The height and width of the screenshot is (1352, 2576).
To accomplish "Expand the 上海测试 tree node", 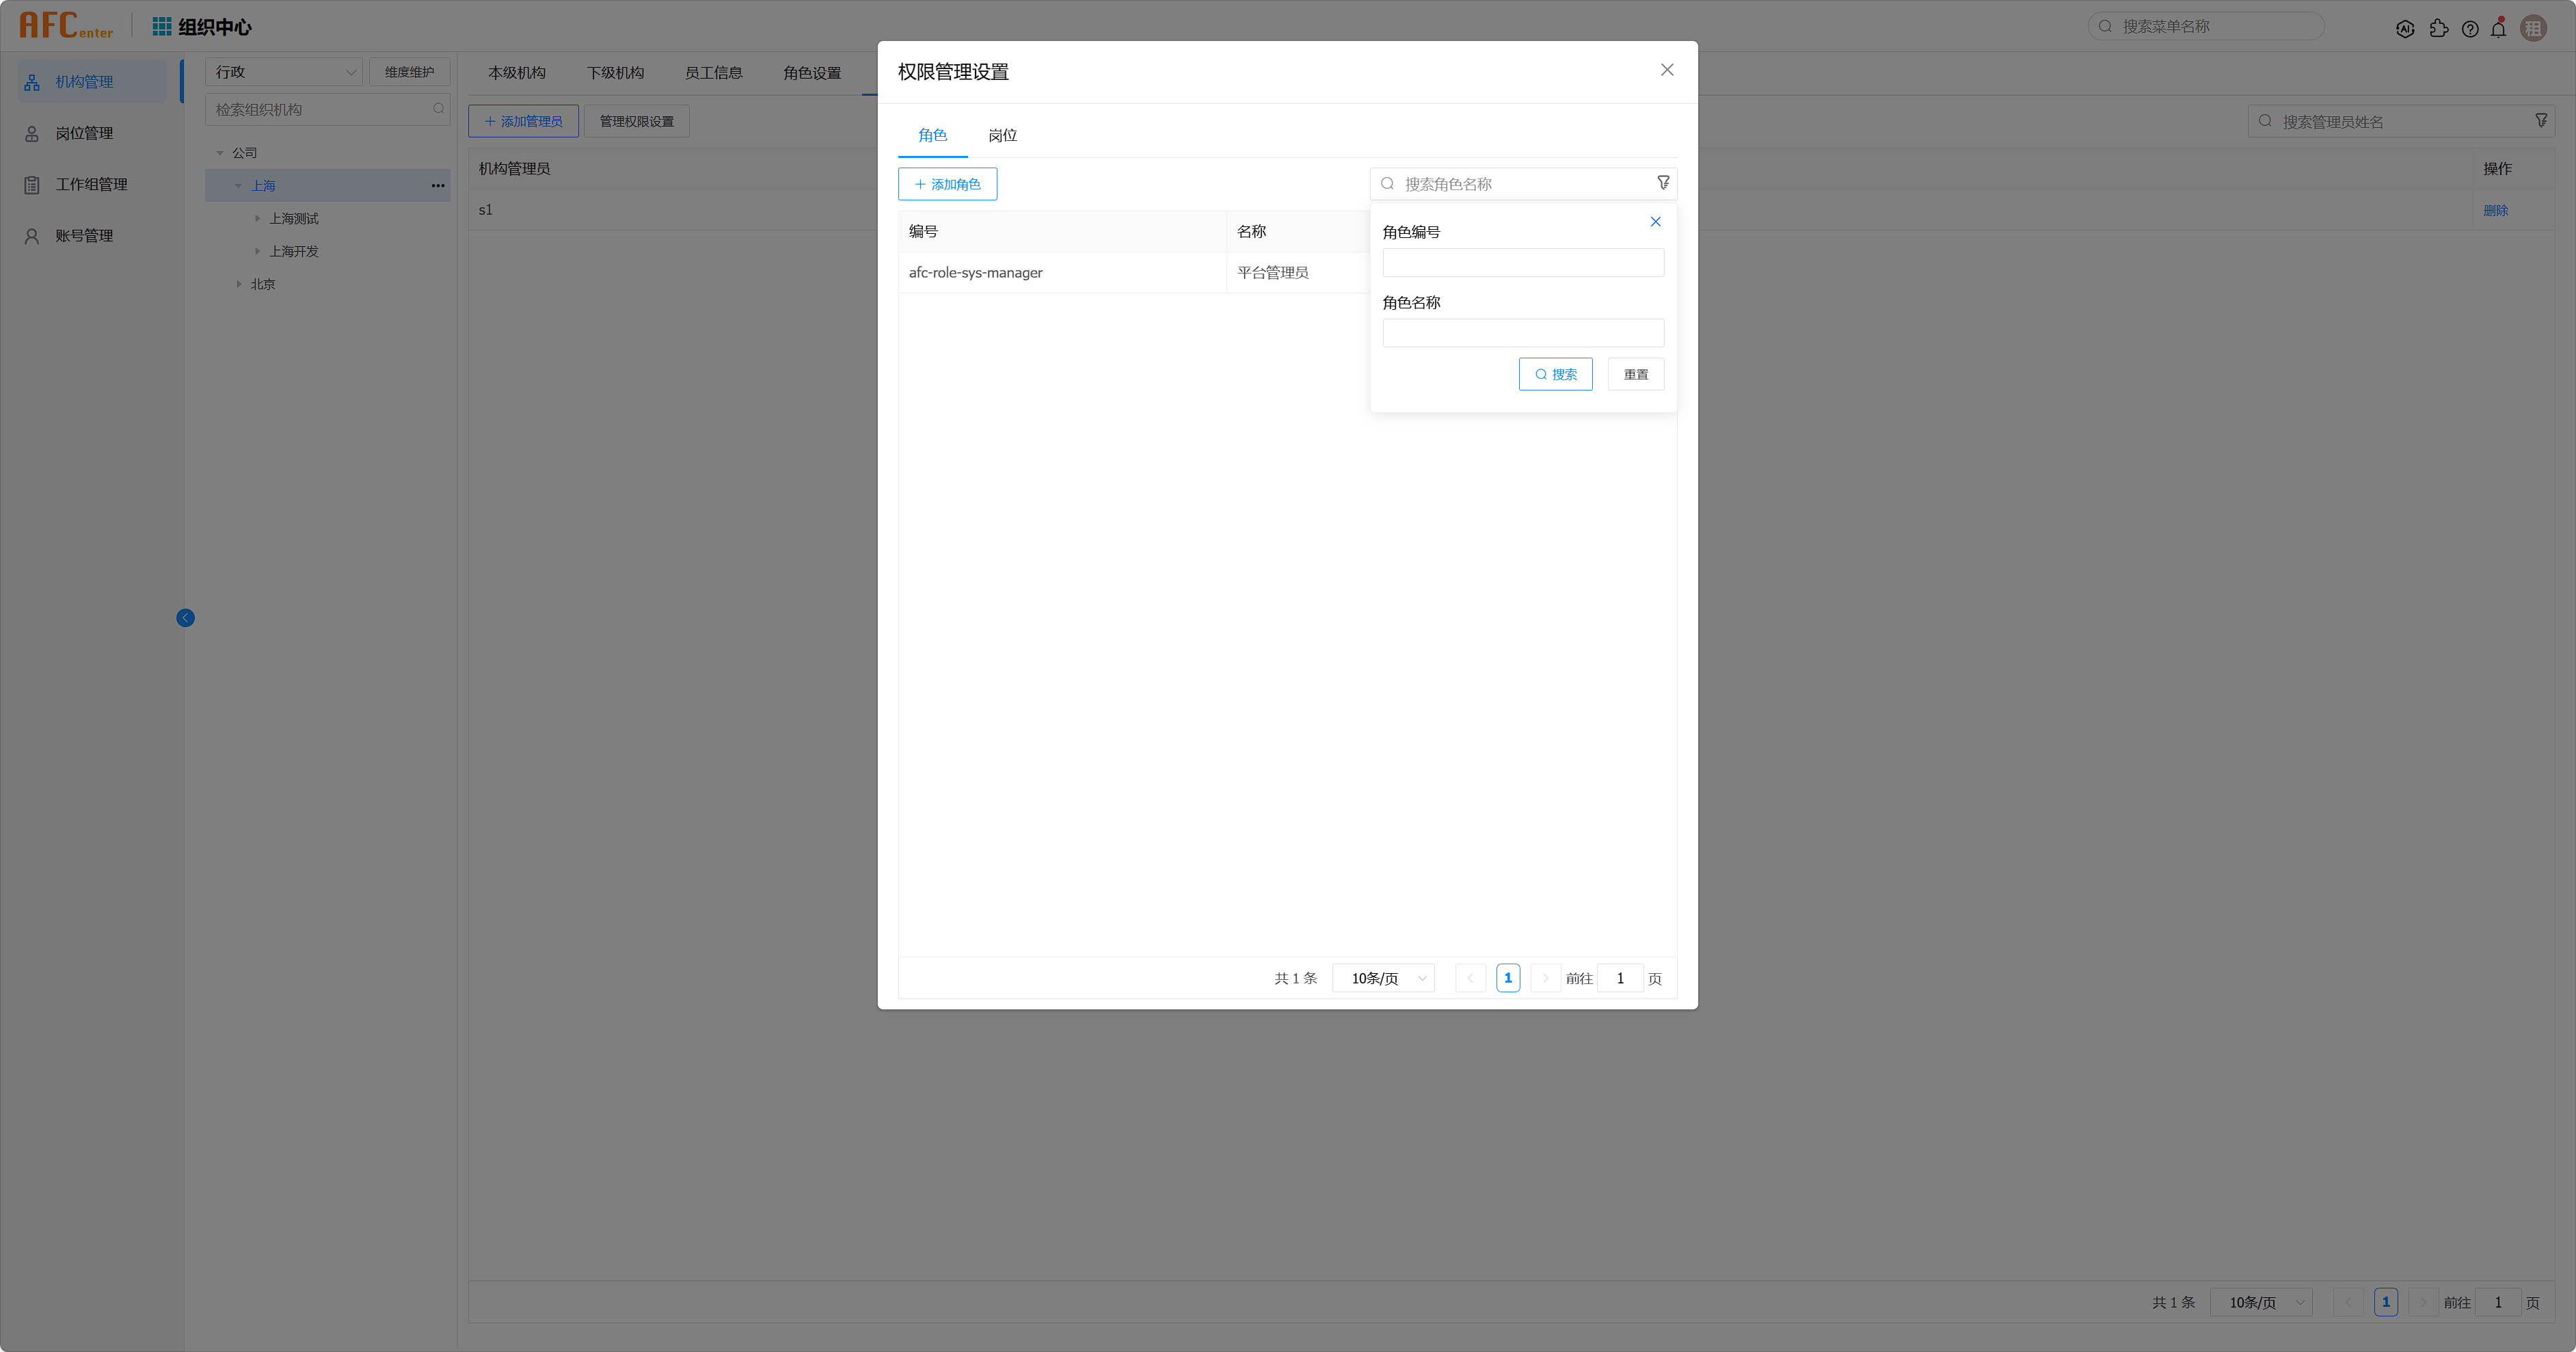I will click(257, 218).
